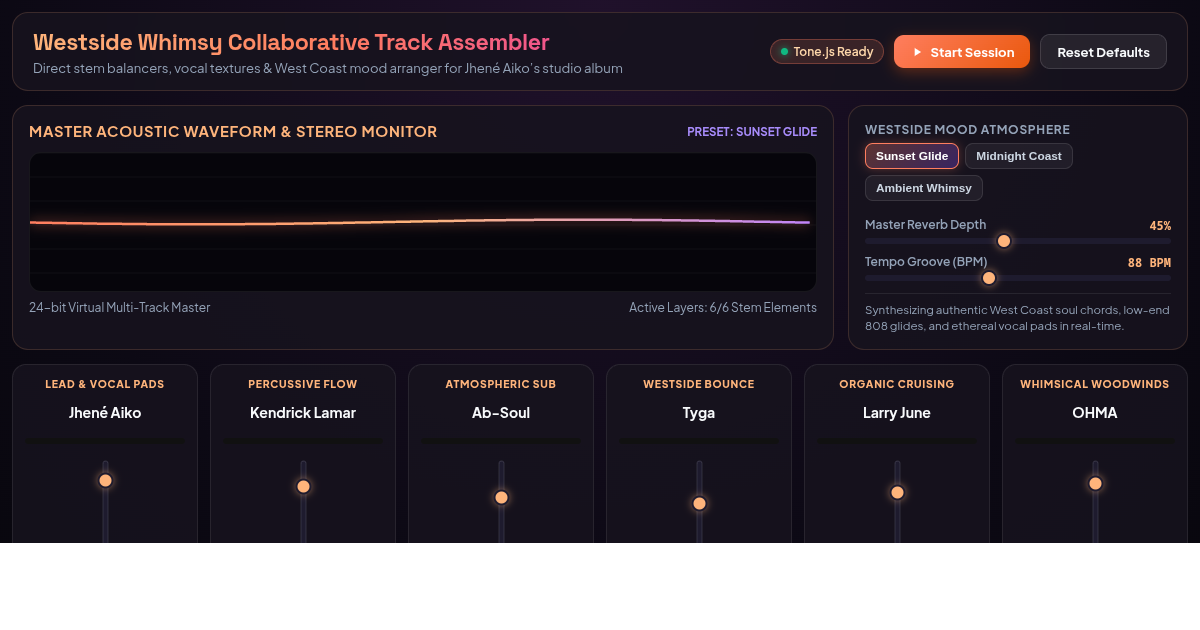Screen dimensions: 1200x630
Task: Select the Sunset Glide mood preset
Action: [912, 156]
